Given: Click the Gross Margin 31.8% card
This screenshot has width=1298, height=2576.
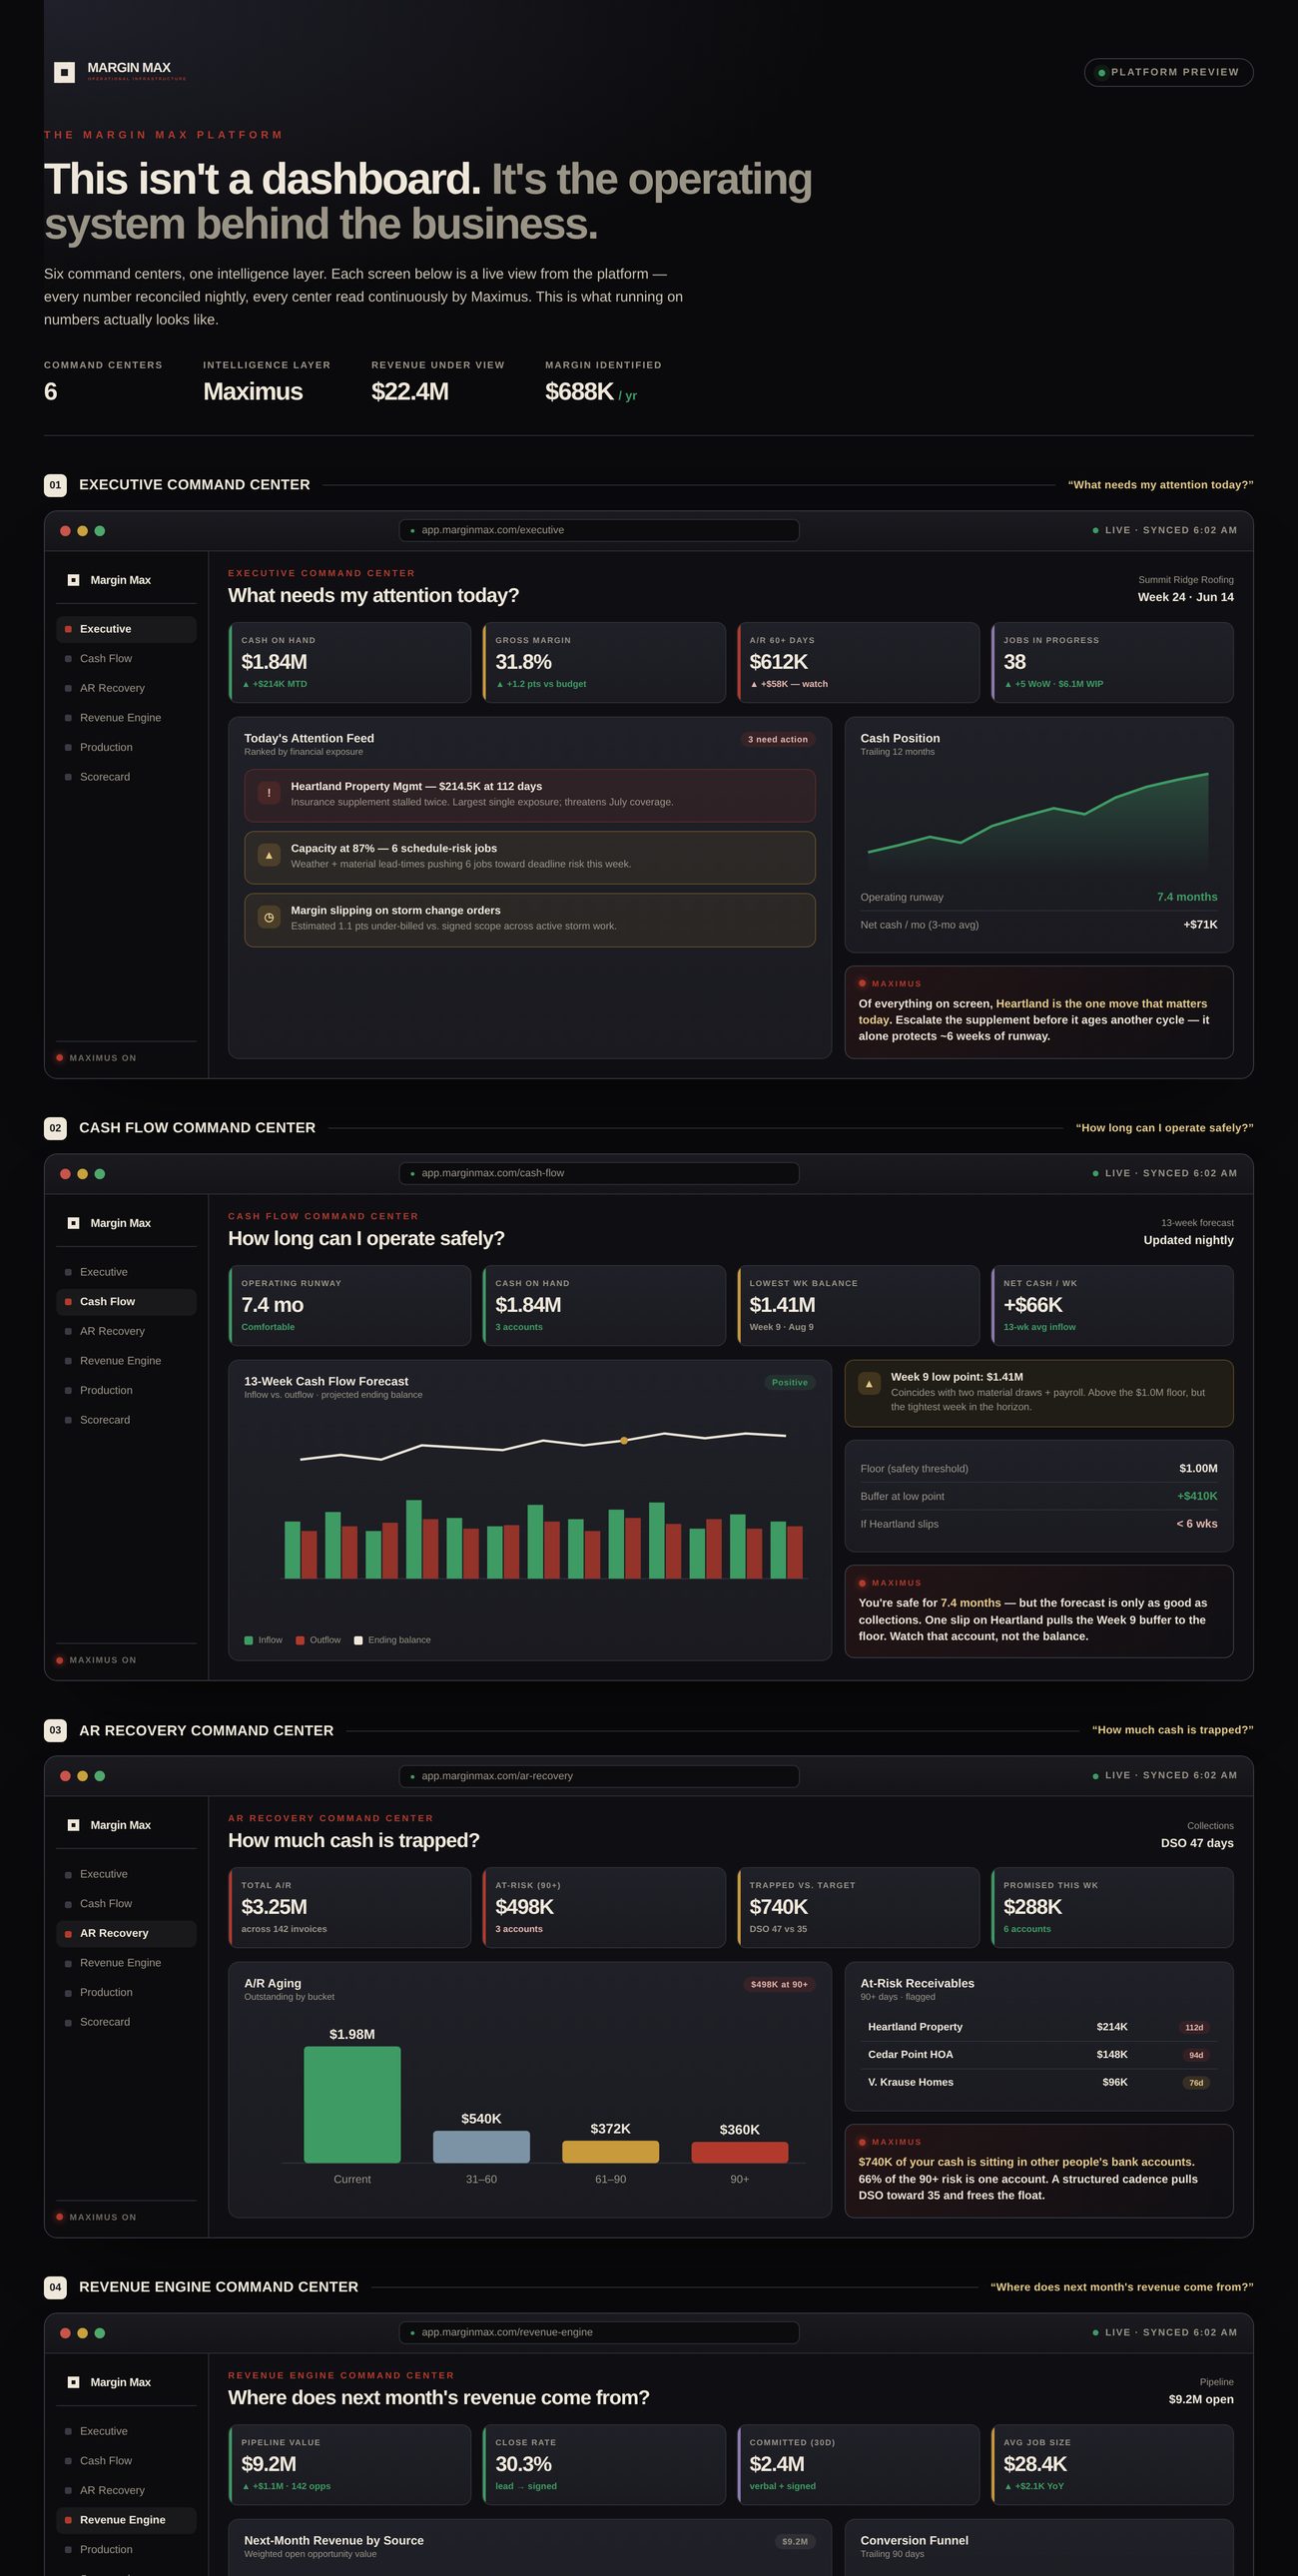Looking at the screenshot, I should pyautogui.click(x=604, y=663).
